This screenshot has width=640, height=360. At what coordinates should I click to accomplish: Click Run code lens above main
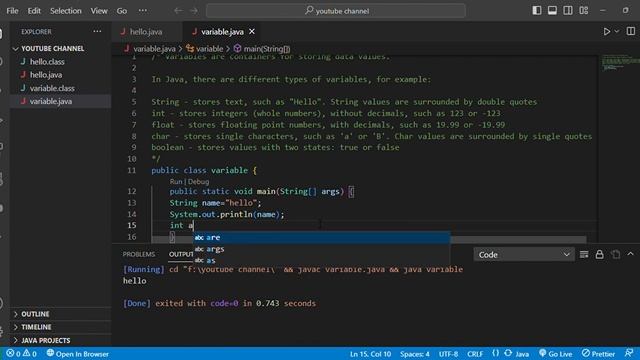pos(176,182)
